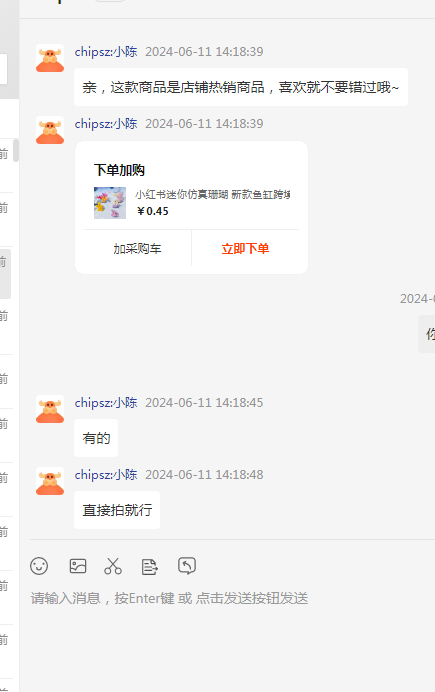Click chipsz:小陈 name above 有的
Image resolution: width=435 pixels, height=692 pixels.
point(106,402)
